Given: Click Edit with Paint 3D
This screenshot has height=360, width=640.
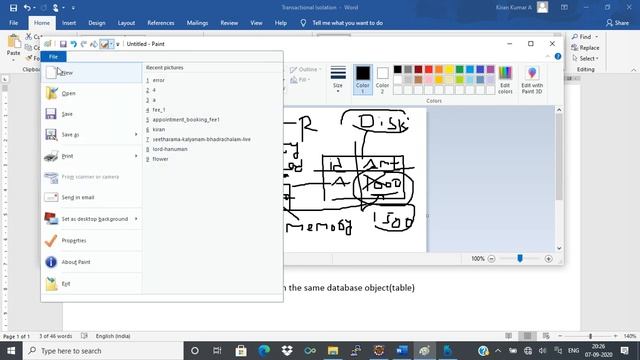Looking at the screenshot, I should [532, 79].
